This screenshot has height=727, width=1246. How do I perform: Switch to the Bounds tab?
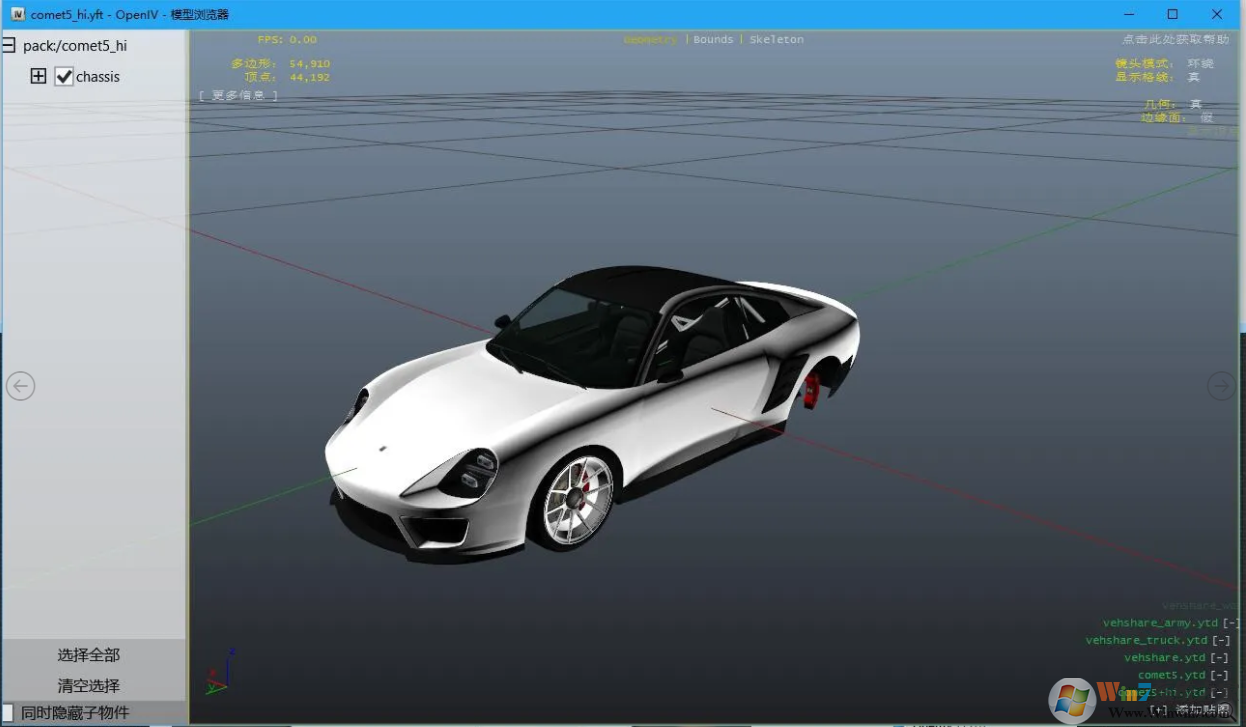coord(713,39)
